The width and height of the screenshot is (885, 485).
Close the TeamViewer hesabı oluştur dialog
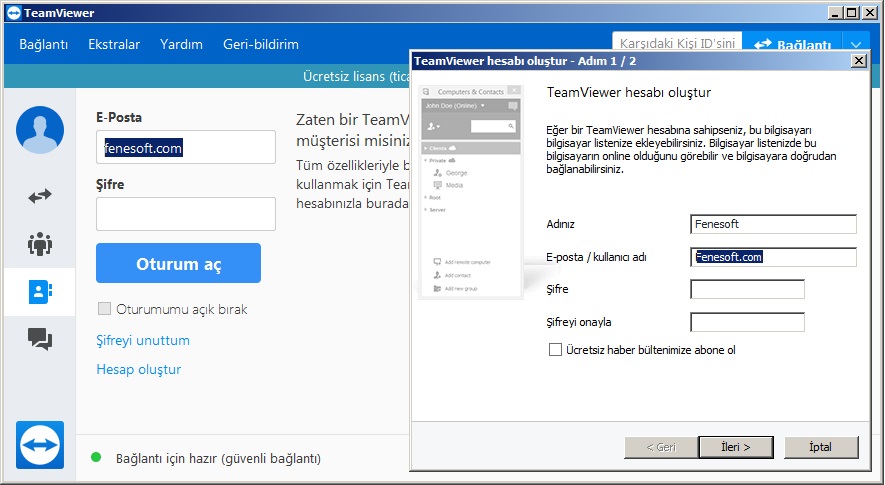pos(858,60)
